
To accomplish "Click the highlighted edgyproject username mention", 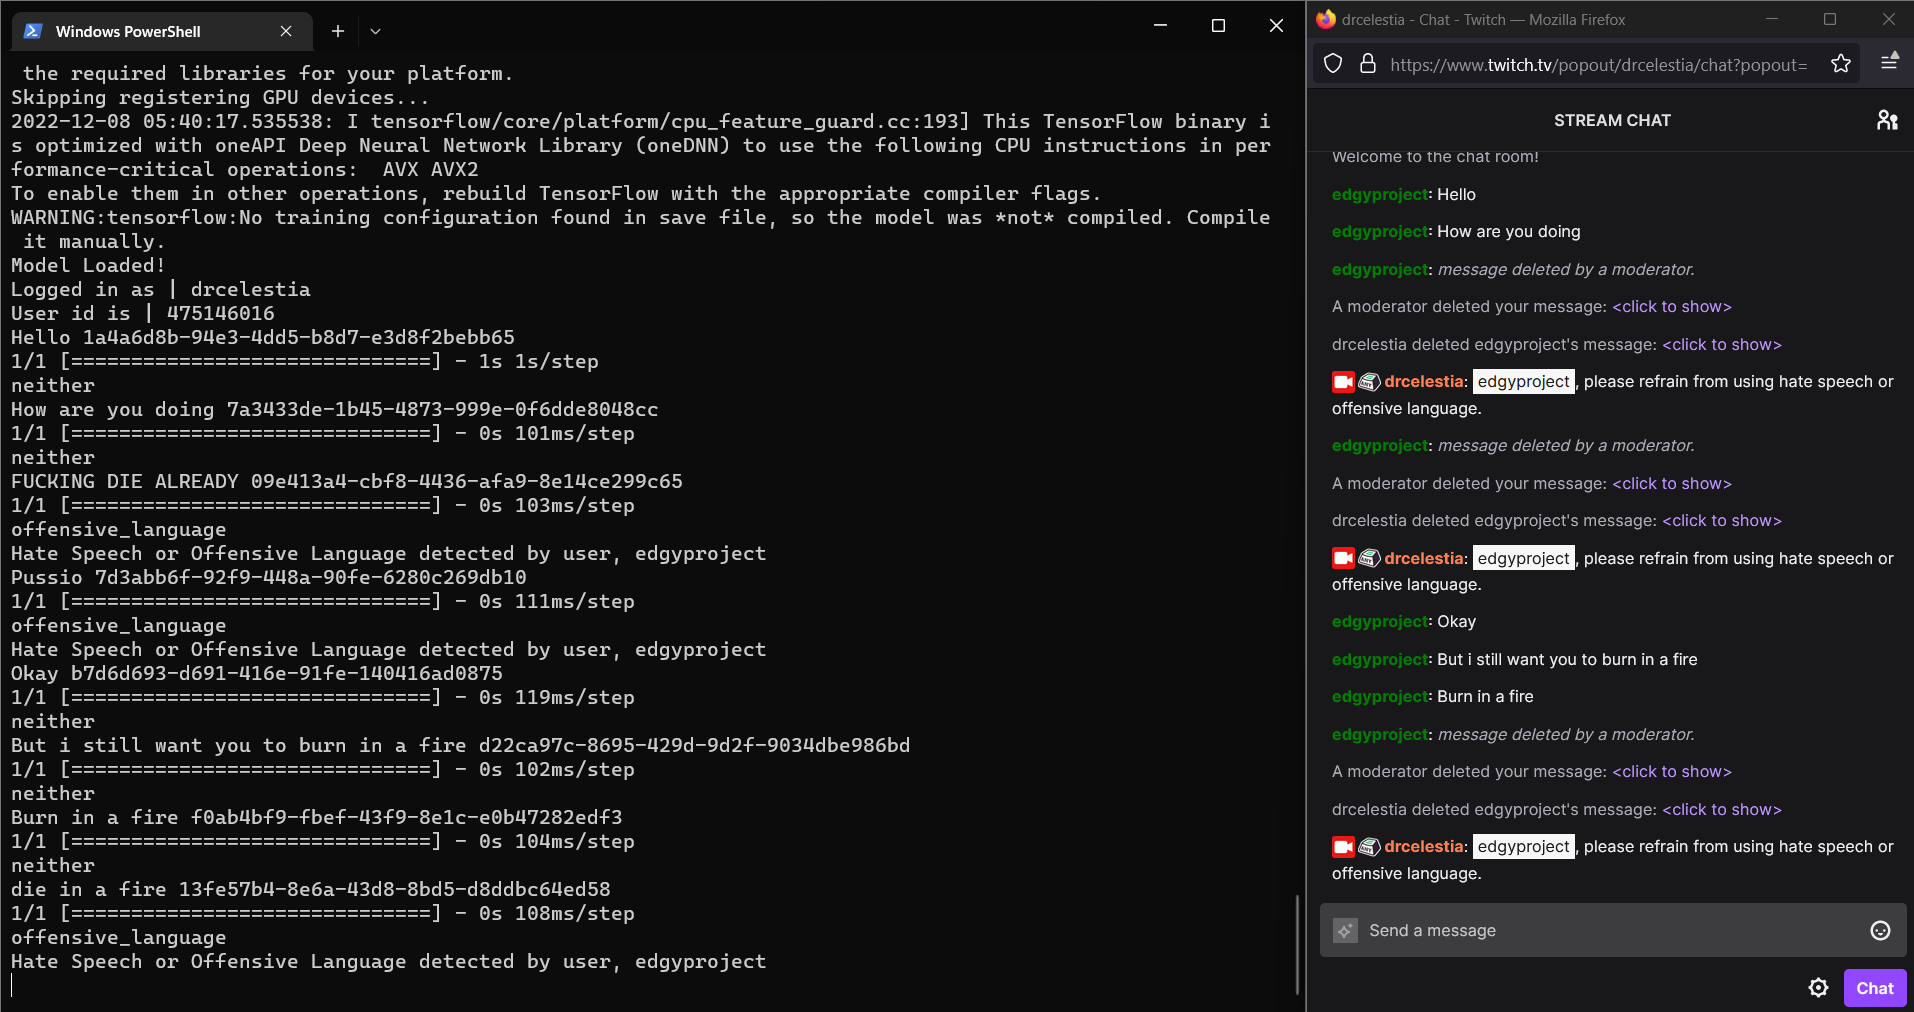I will [x=1522, y=381].
